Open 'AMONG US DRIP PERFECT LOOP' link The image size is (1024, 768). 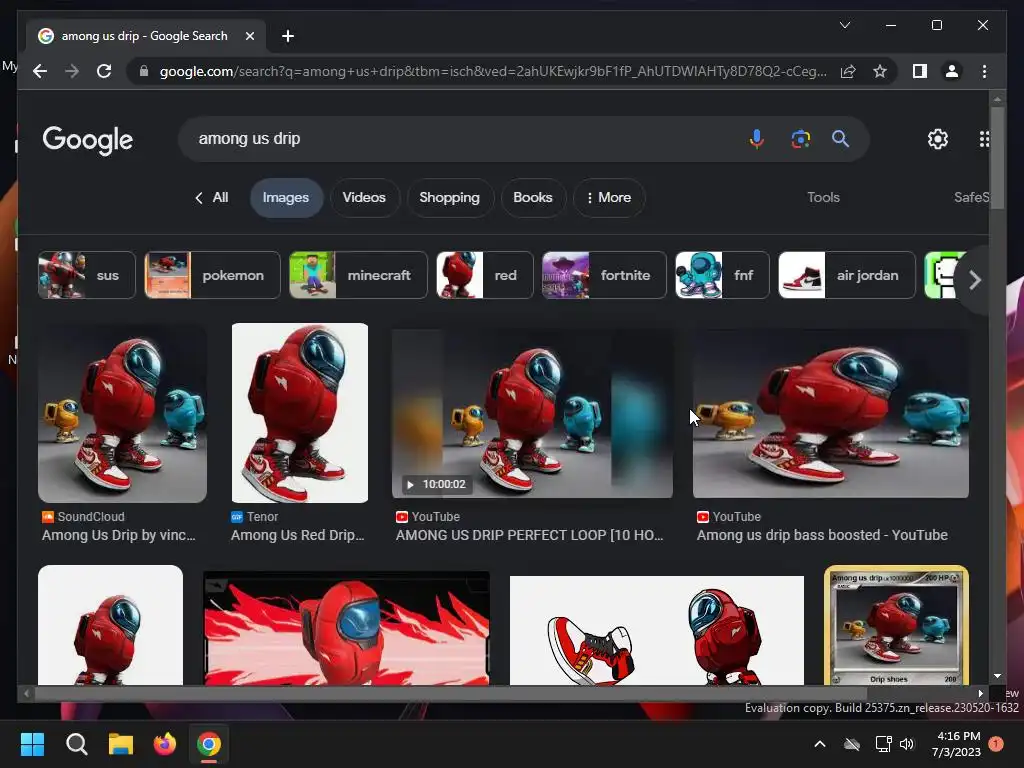(x=530, y=535)
